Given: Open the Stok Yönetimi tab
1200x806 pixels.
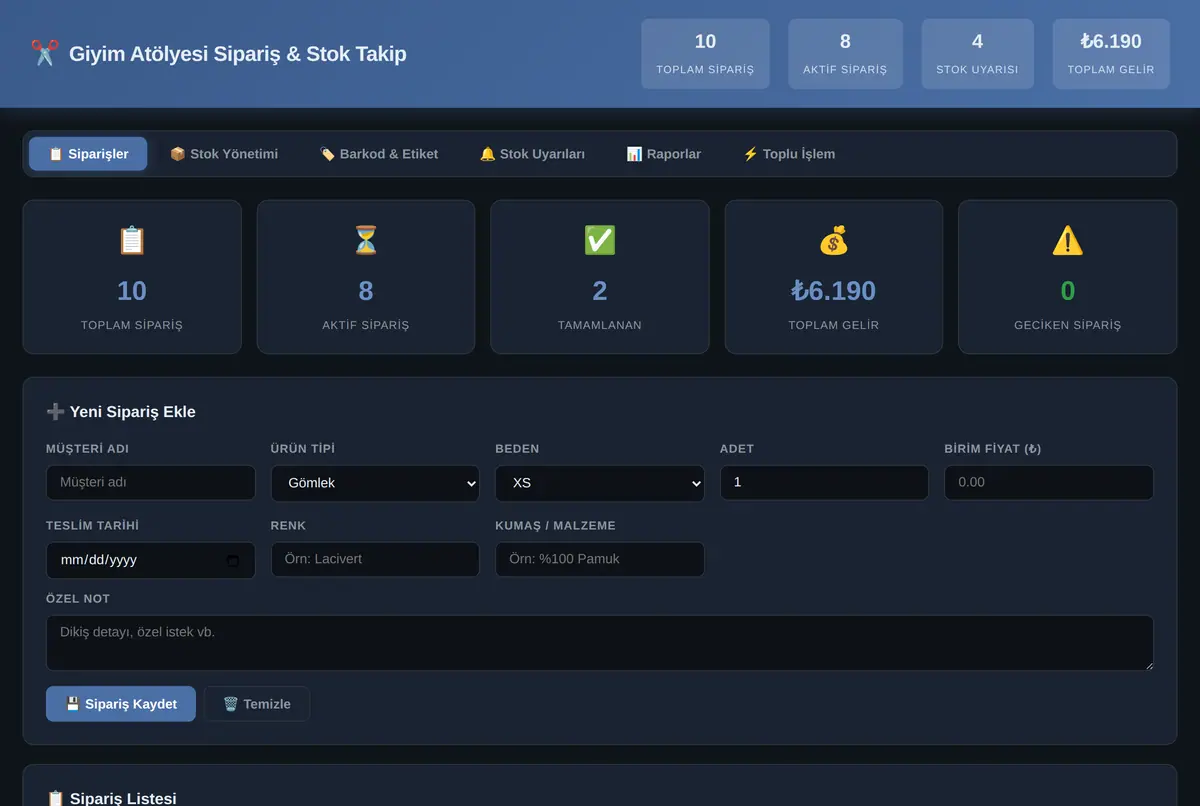Looking at the screenshot, I should 224,154.
